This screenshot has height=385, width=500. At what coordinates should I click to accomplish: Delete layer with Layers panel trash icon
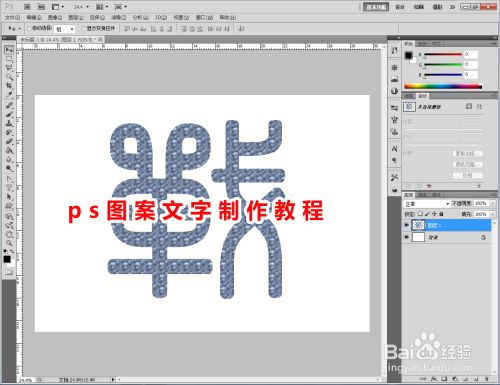tap(486, 379)
